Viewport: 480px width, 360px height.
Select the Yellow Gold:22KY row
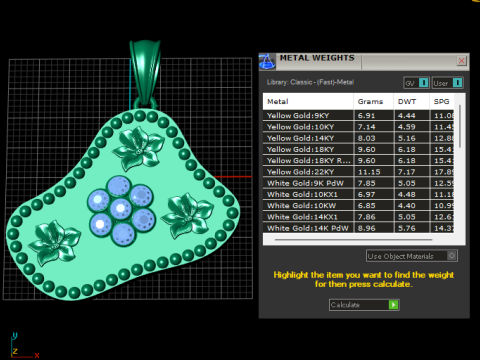coord(358,172)
